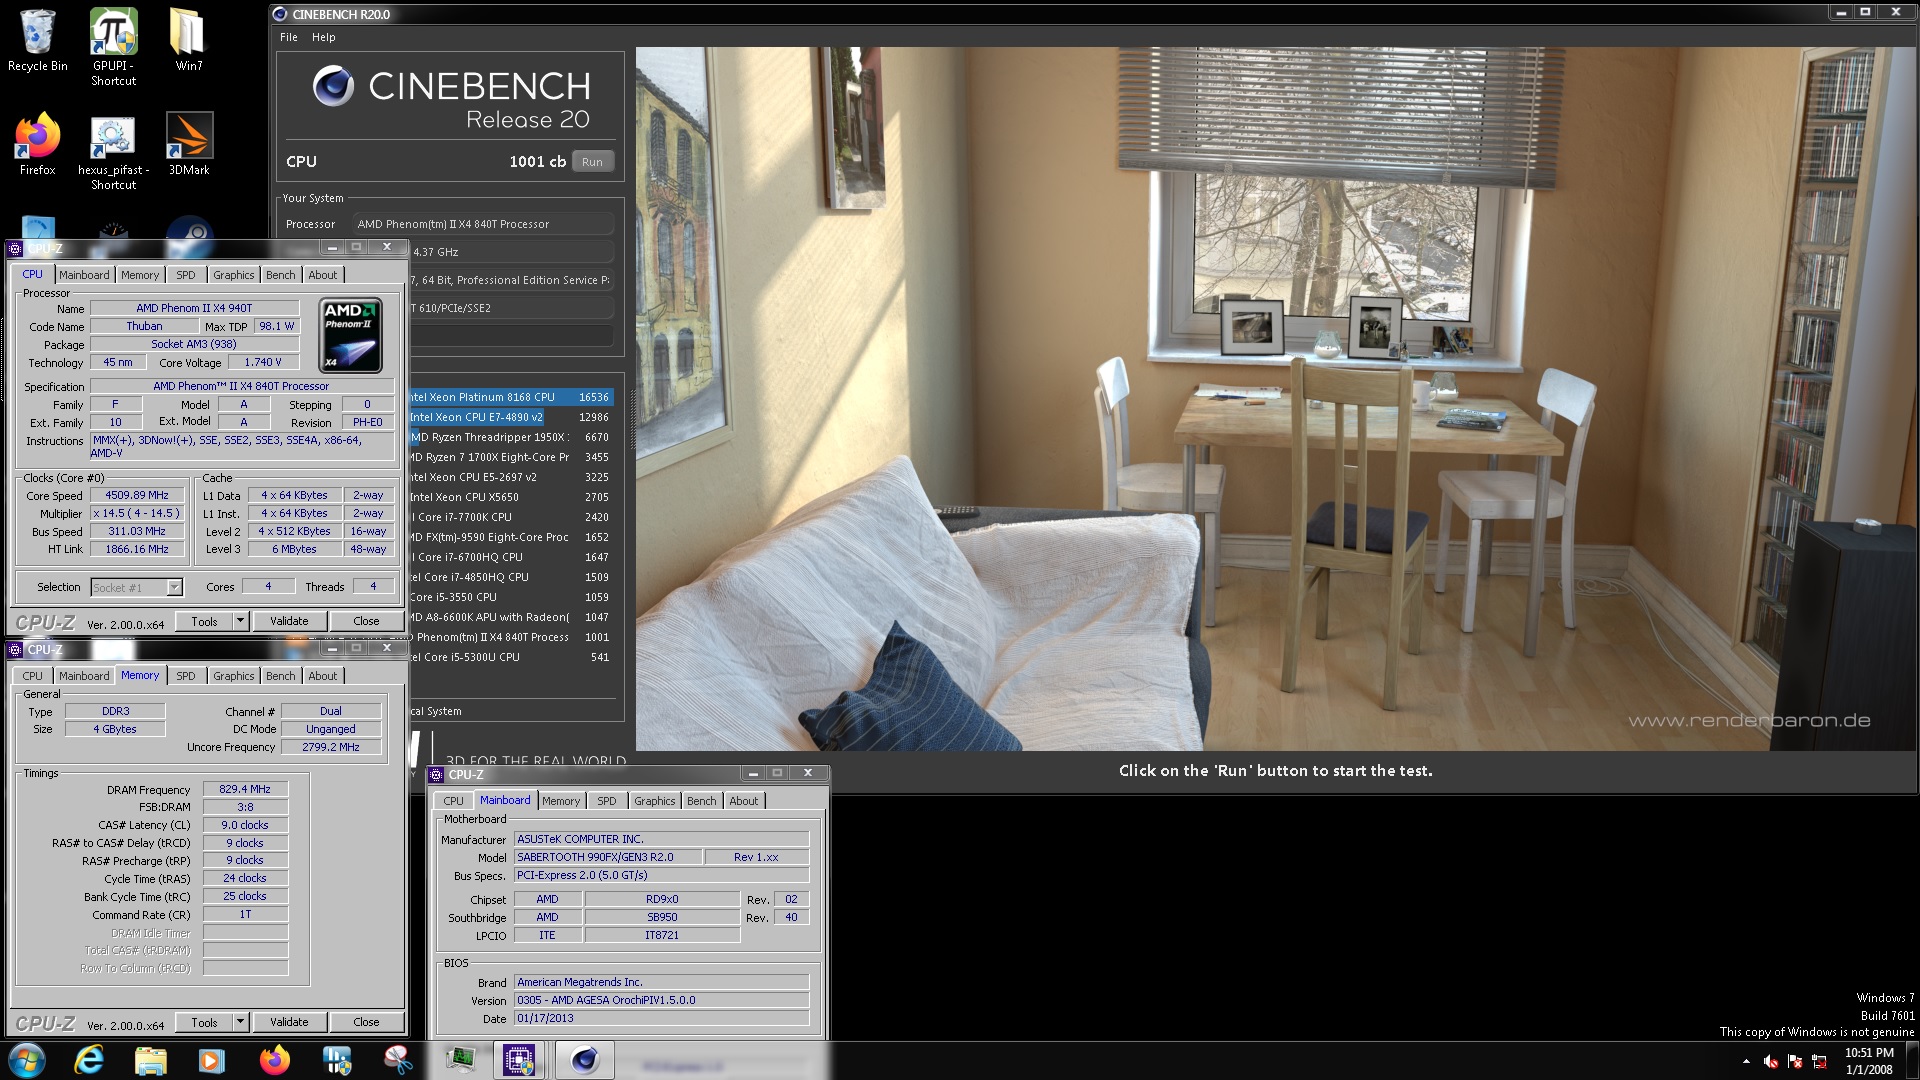The height and width of the screenshot is (1080, 1920).
Task: Open the Snipping Tool taskbar icon
Action: pyautogui.click(x=398, y=1060)
